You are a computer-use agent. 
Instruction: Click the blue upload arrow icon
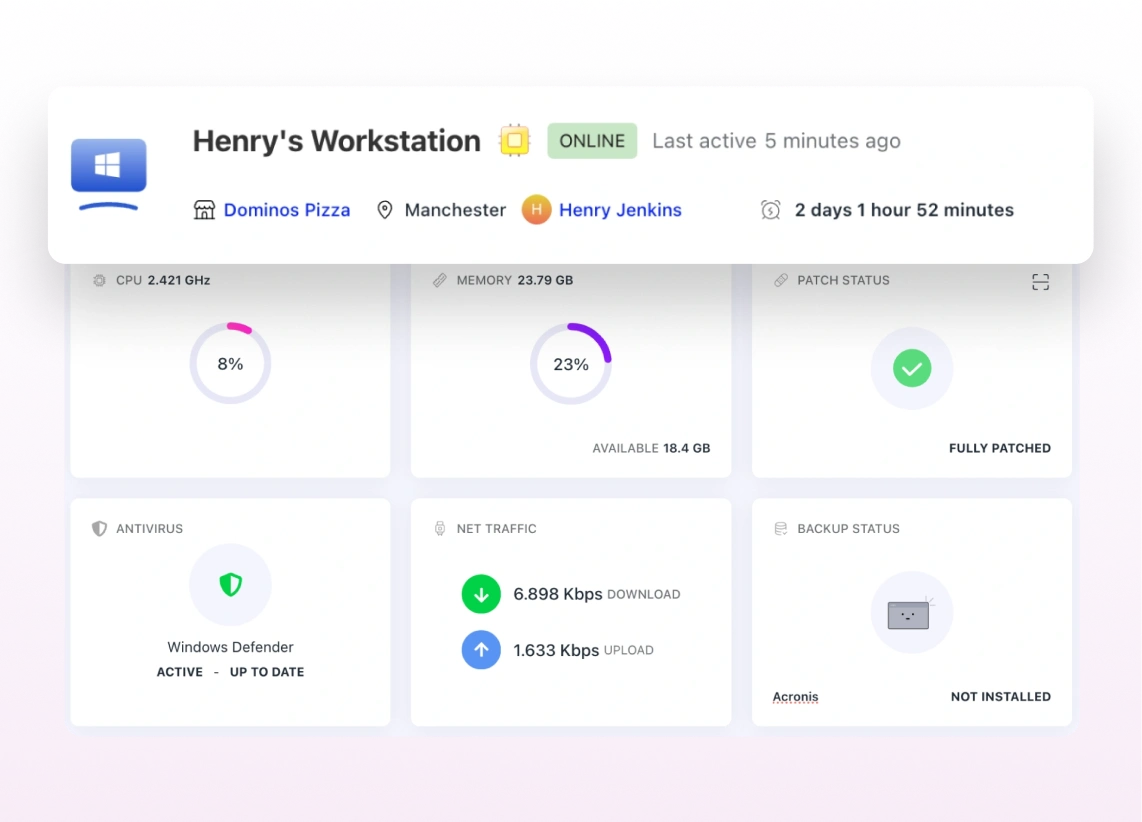point(481,650)
